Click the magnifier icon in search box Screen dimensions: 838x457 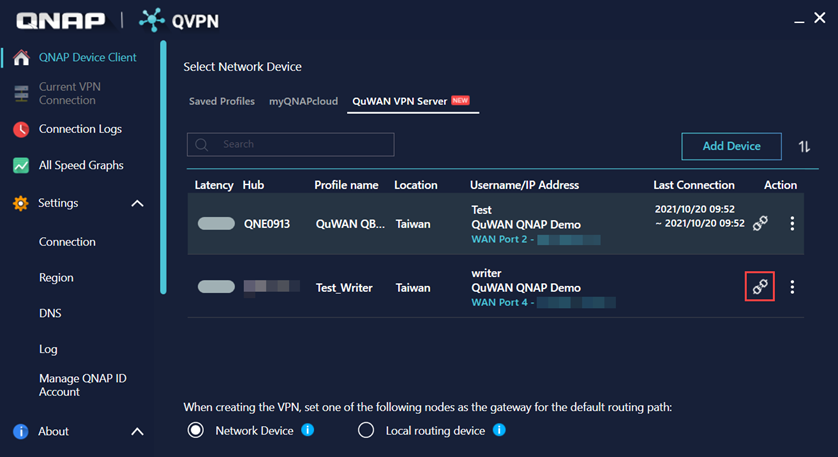click(x=201, y=145)
